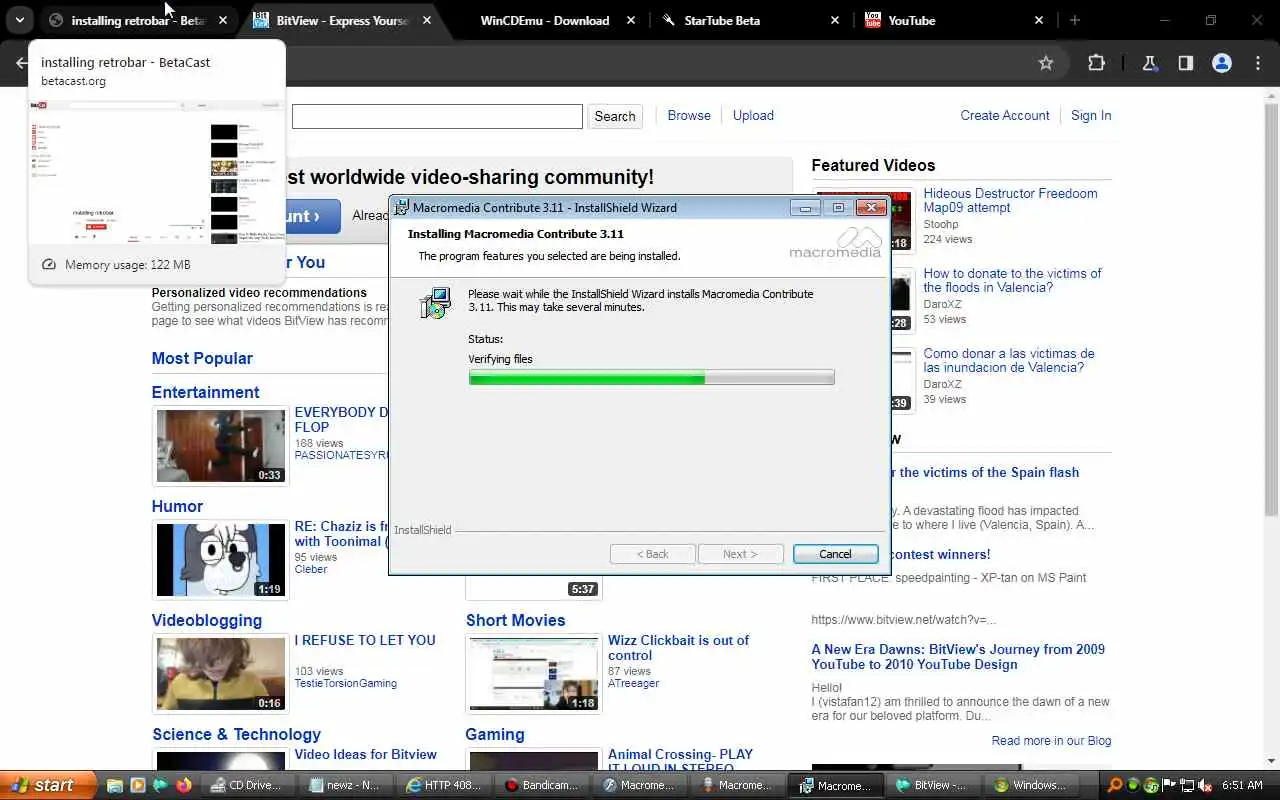Image resolution: width=1280 pixels, height=800 pixels.
Task: Click the setup computer icon in the wizard
Action: point(435,303)
